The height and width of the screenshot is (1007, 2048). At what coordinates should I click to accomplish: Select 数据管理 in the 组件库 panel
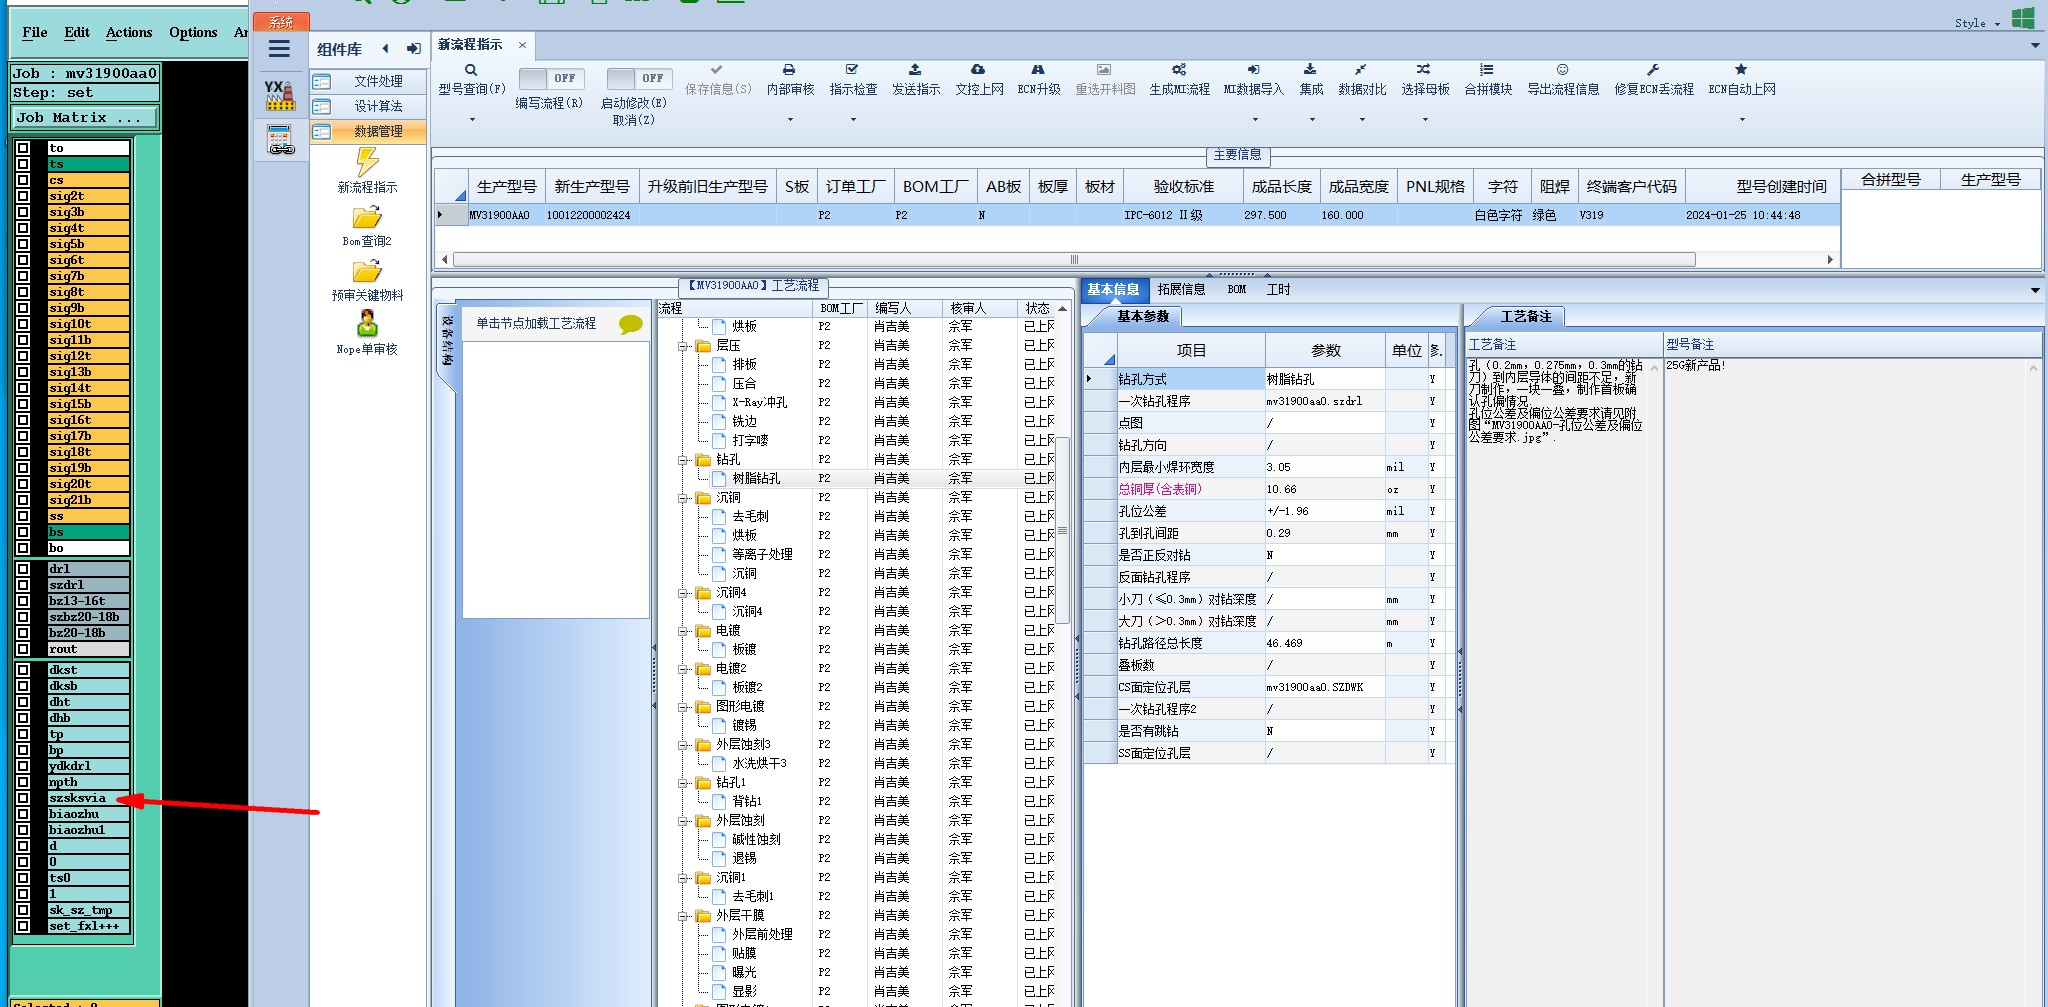(x=368, y=131)
